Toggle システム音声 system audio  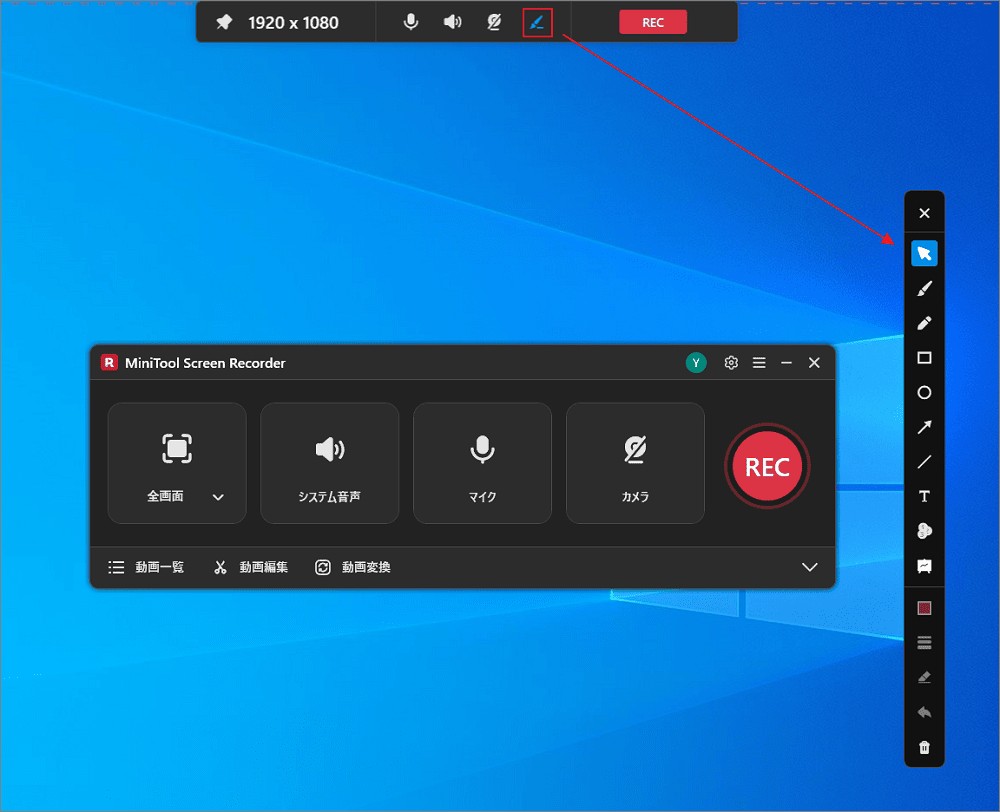330,463
